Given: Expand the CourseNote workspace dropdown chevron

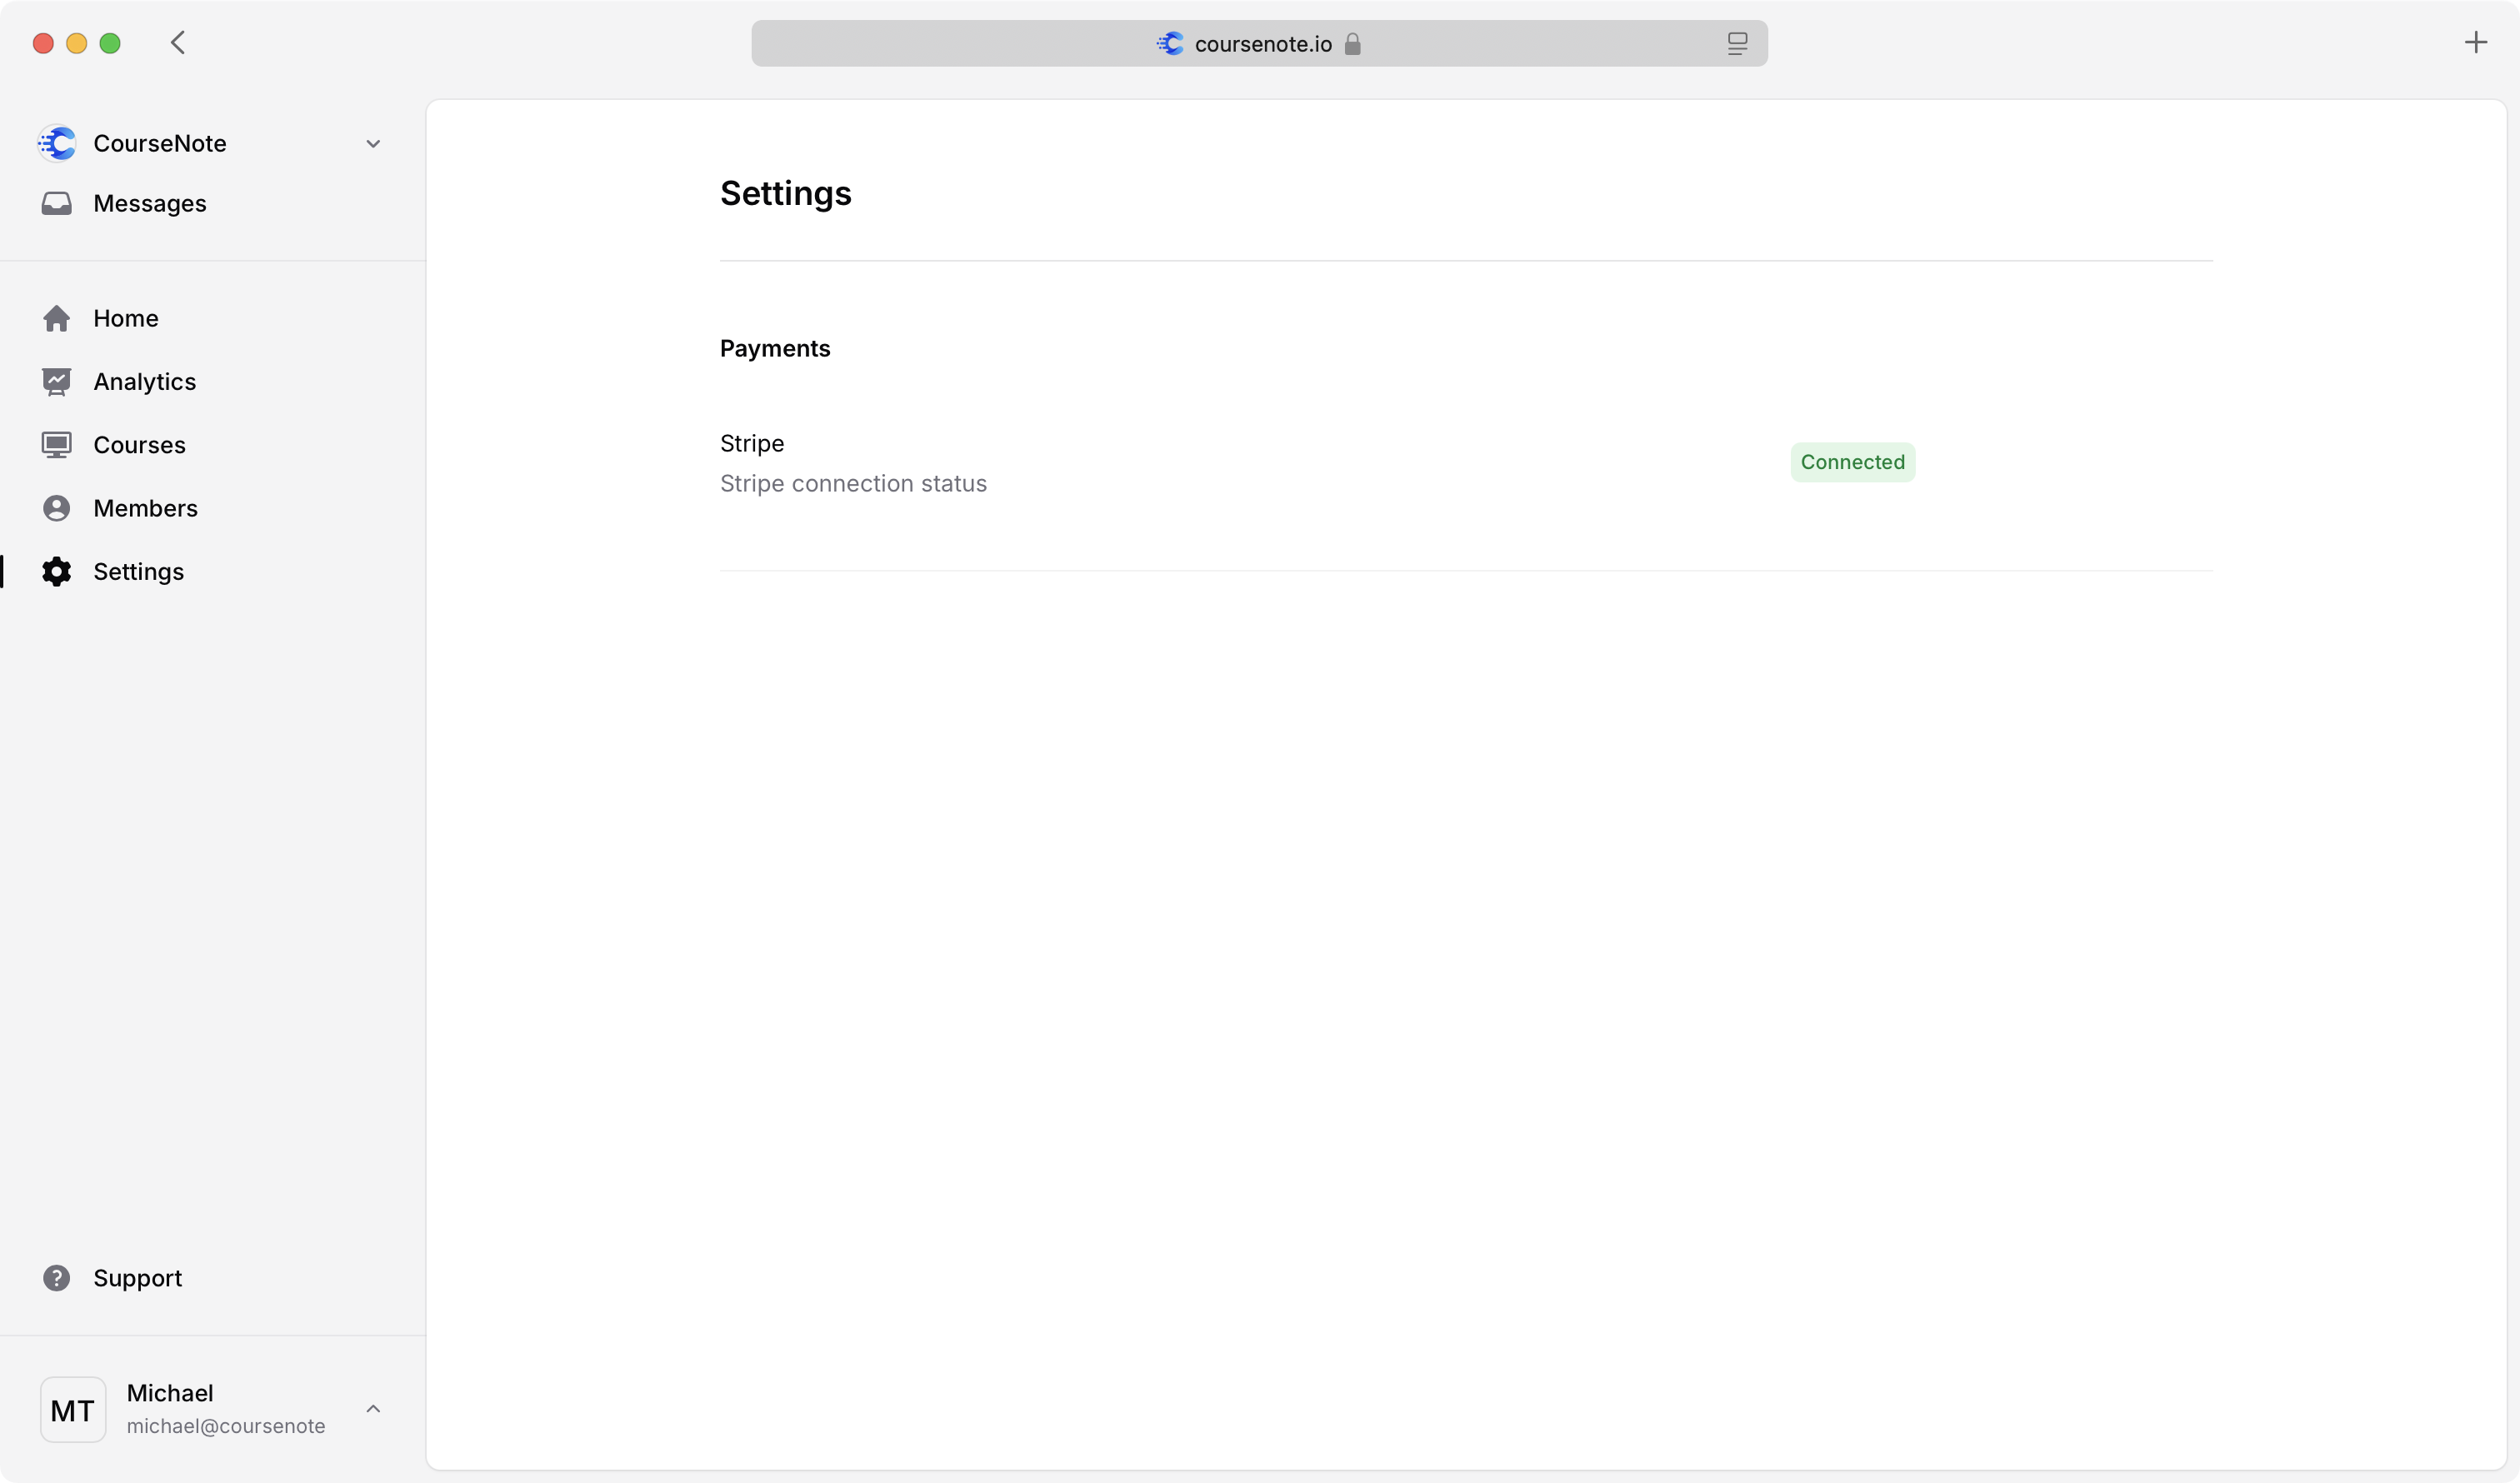Looking at the screenshot, I should click(x=373, y=144).
